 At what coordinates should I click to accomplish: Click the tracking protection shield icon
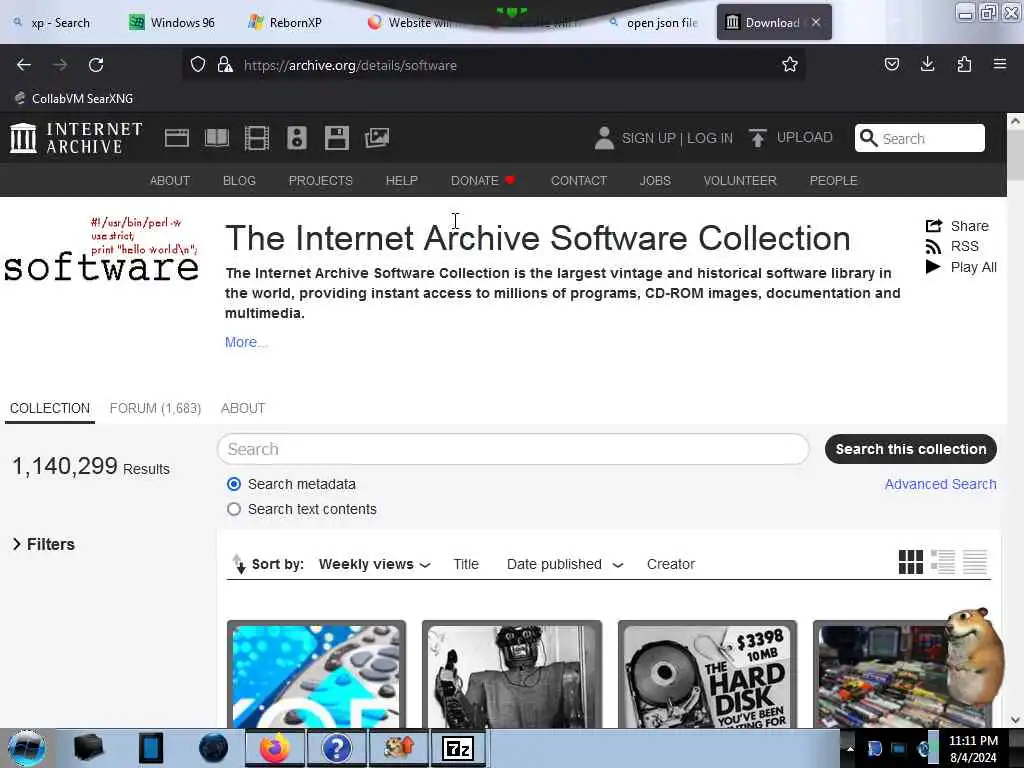(x=198, y=65)
